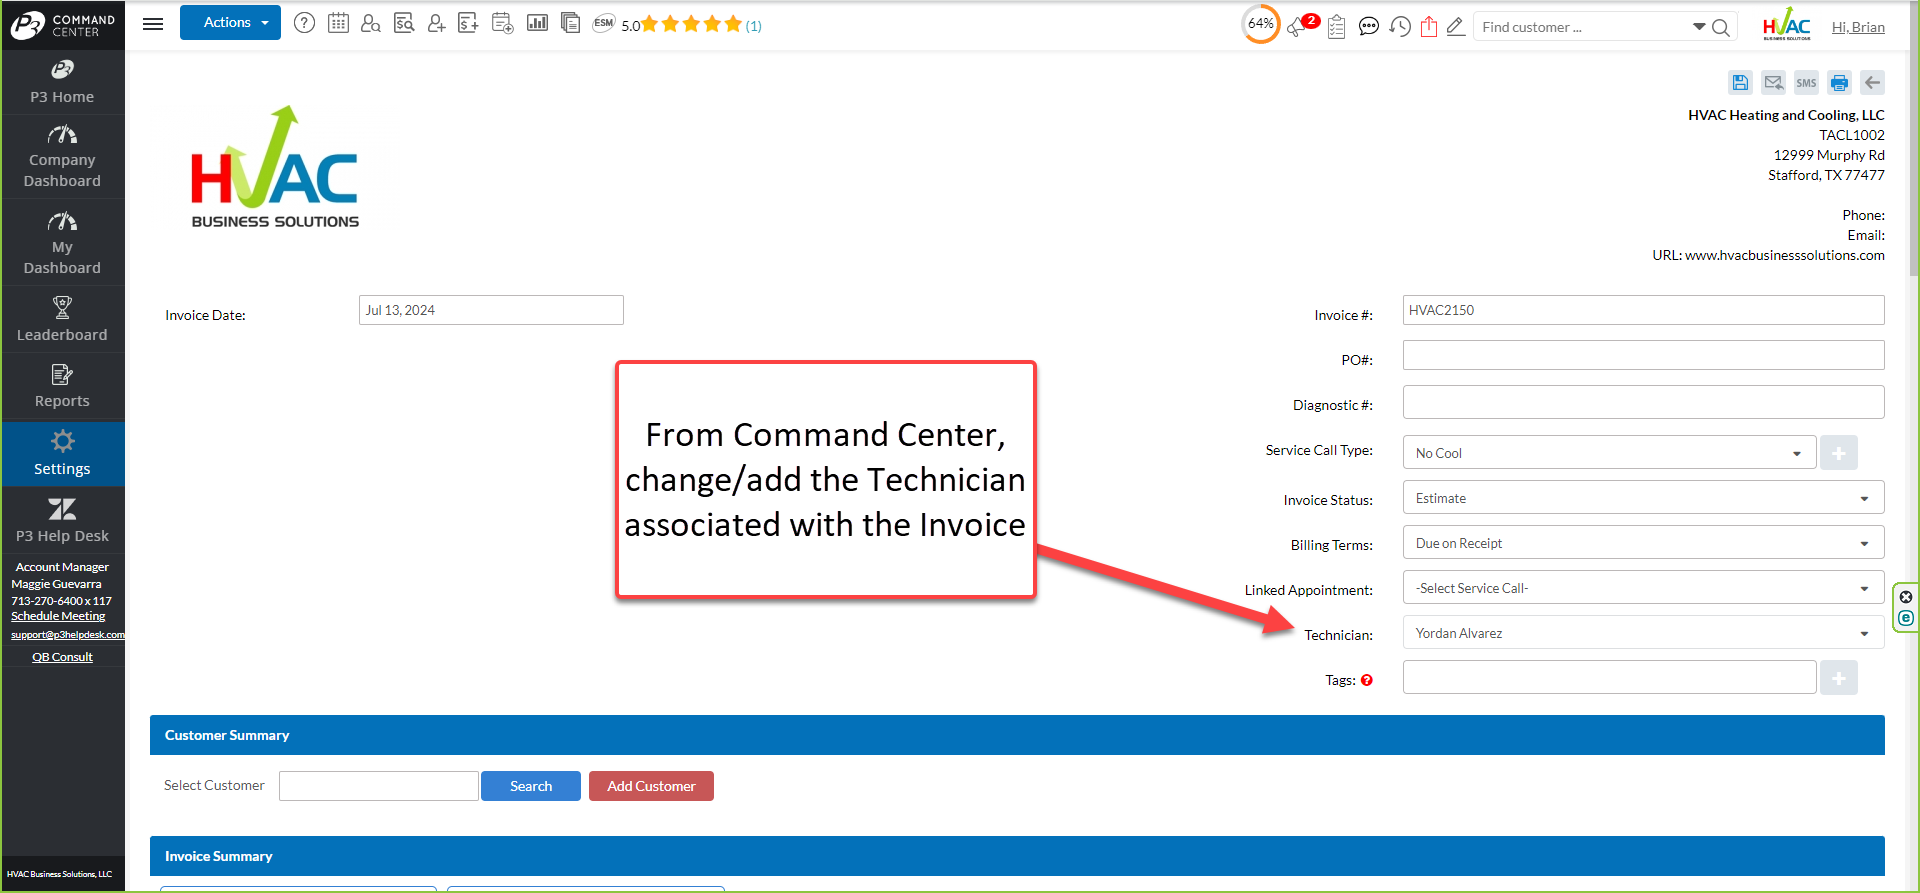Screen dimensions: 1920x893
Task: Open Settings in the sidebar
Action: coord(62,454)
